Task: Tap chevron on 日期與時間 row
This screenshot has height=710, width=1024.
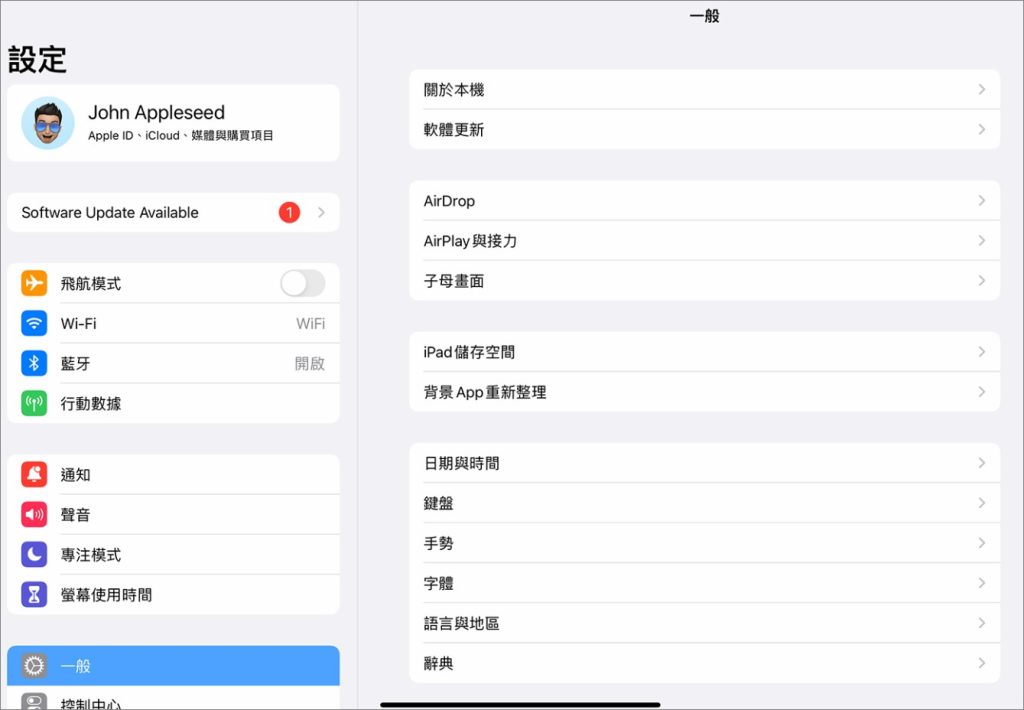Action: pyautogui.click(x=982, y=463)
